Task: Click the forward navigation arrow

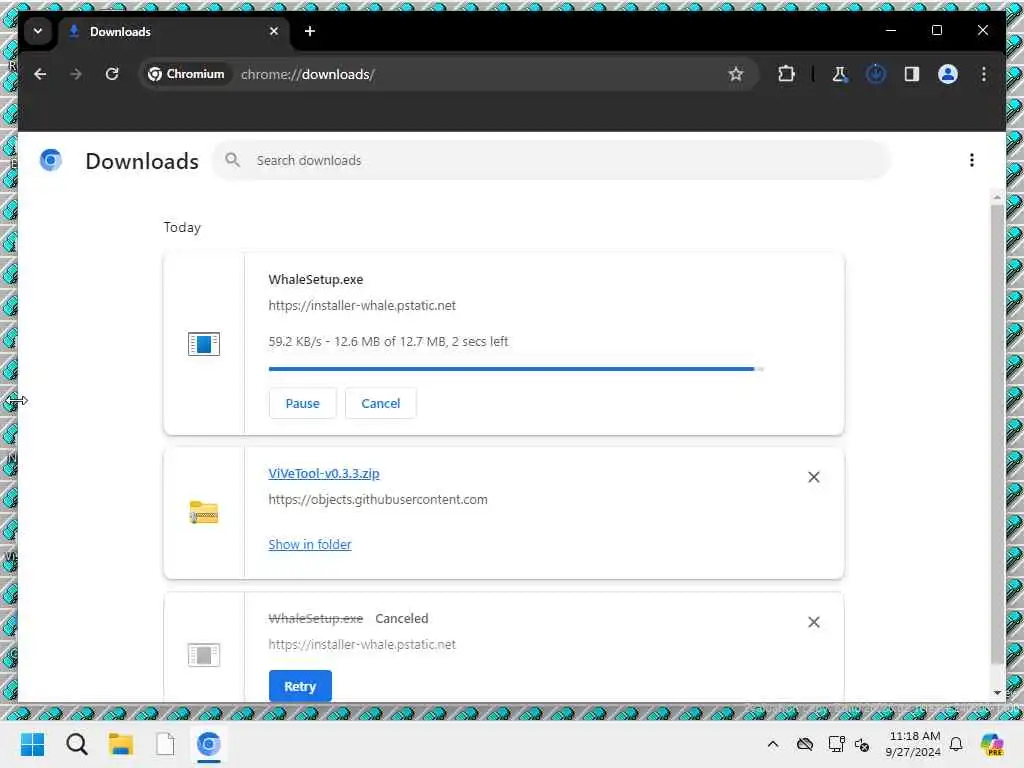Action: tap(76, 74)
